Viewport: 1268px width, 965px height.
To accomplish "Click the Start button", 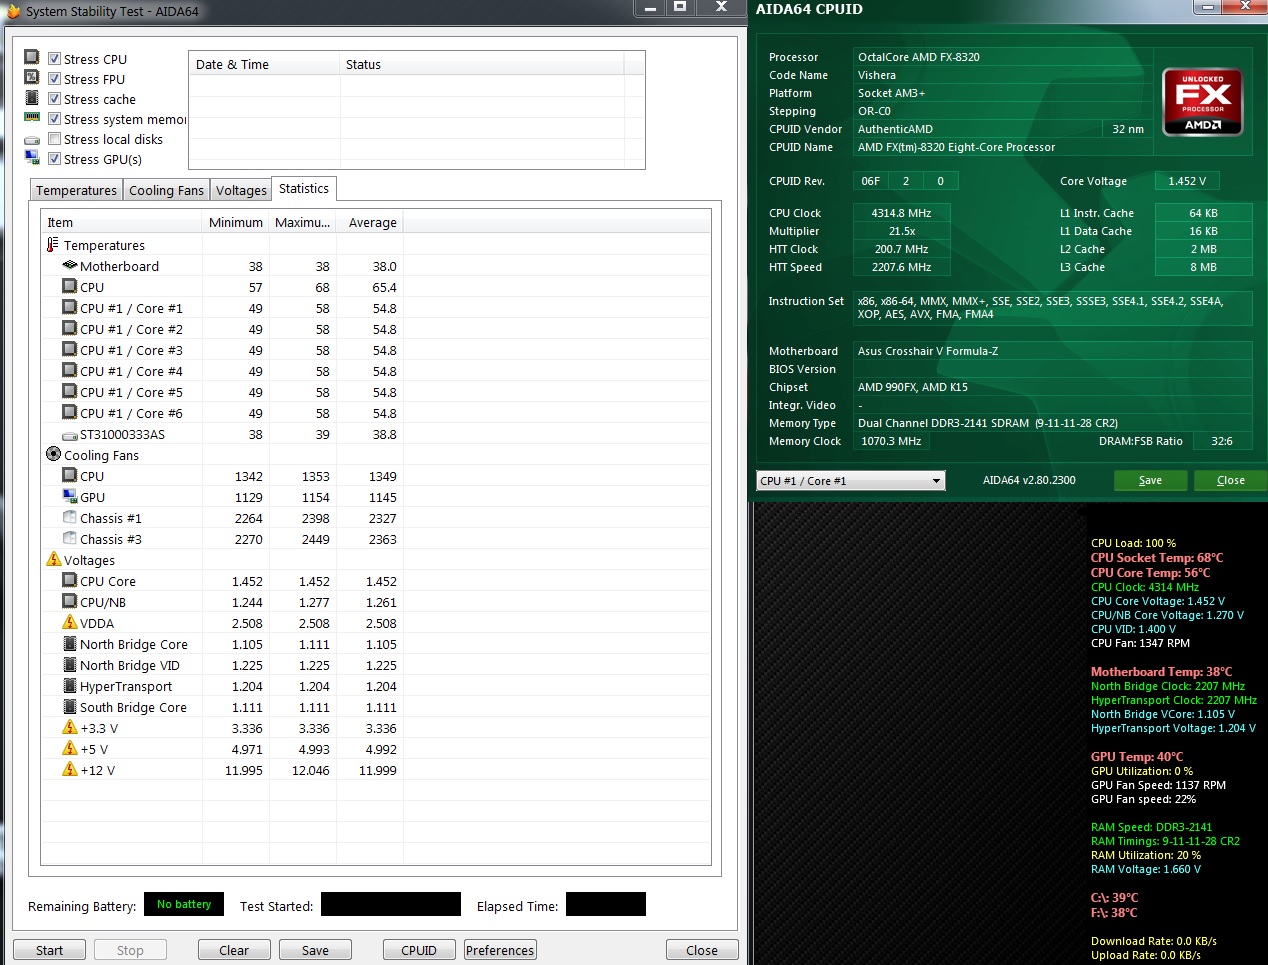I will (49, 950).
